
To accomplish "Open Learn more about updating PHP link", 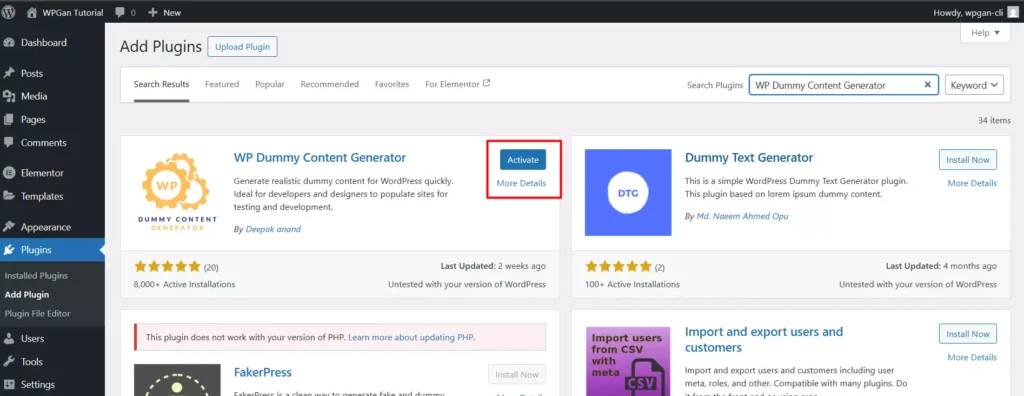I will point(411,338).
